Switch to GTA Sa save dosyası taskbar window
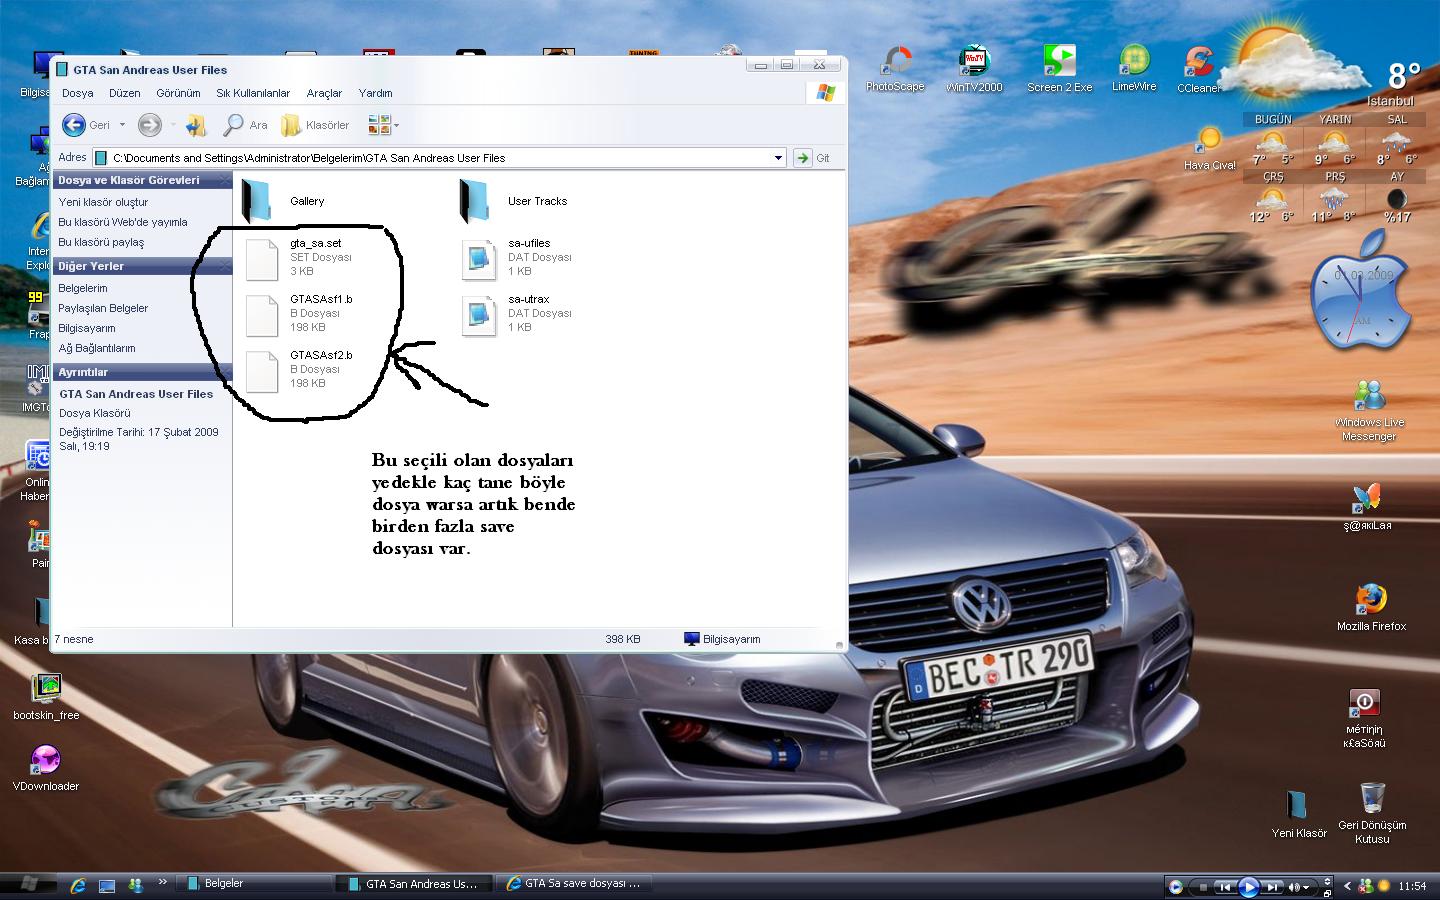Image resolution: width=1440 pixels, height=900 pixels. (x=575, y=884)
